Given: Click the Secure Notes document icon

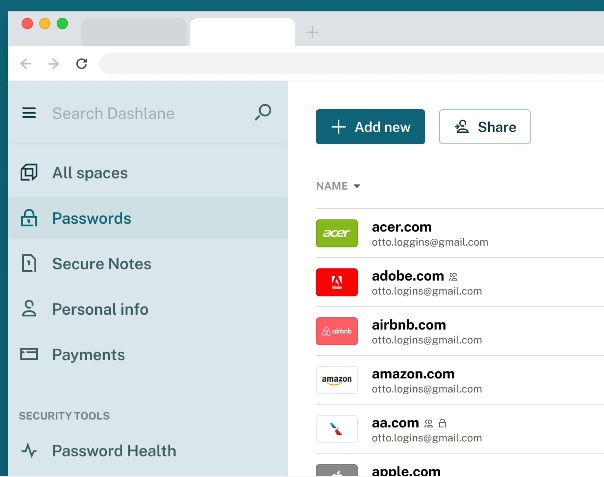Looking at the screenshot, I should point(29,264).
